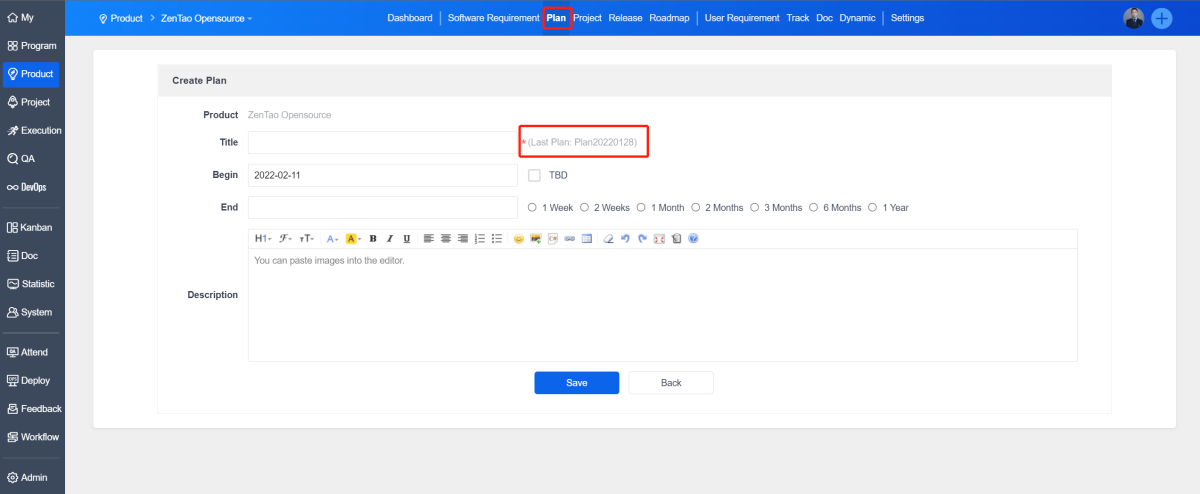The image size is (1200, 494).
Task: Click the Save button
Action: 576,383
